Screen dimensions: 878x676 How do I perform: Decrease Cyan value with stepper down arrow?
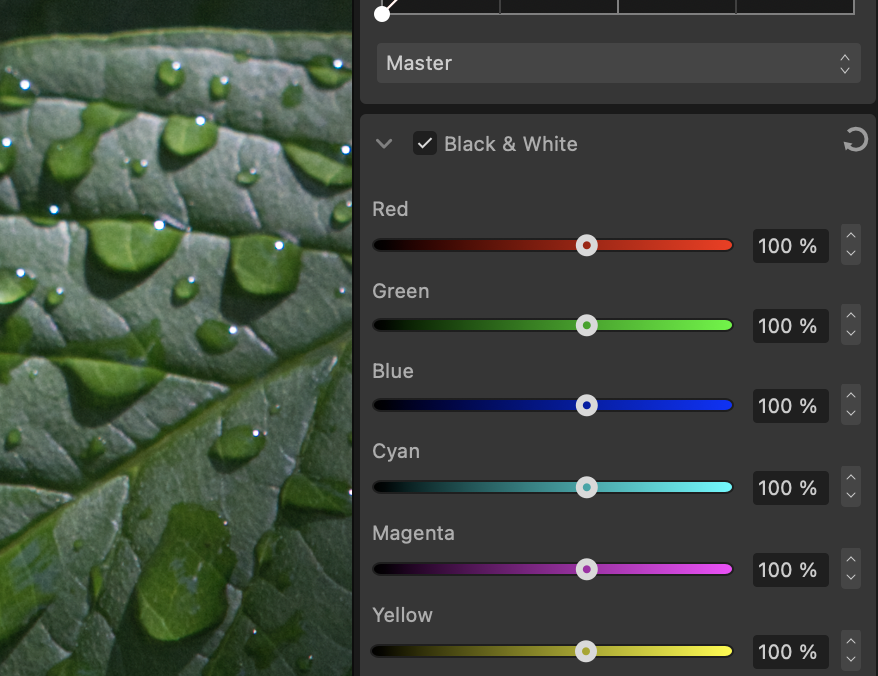click(x=850, y=496)
